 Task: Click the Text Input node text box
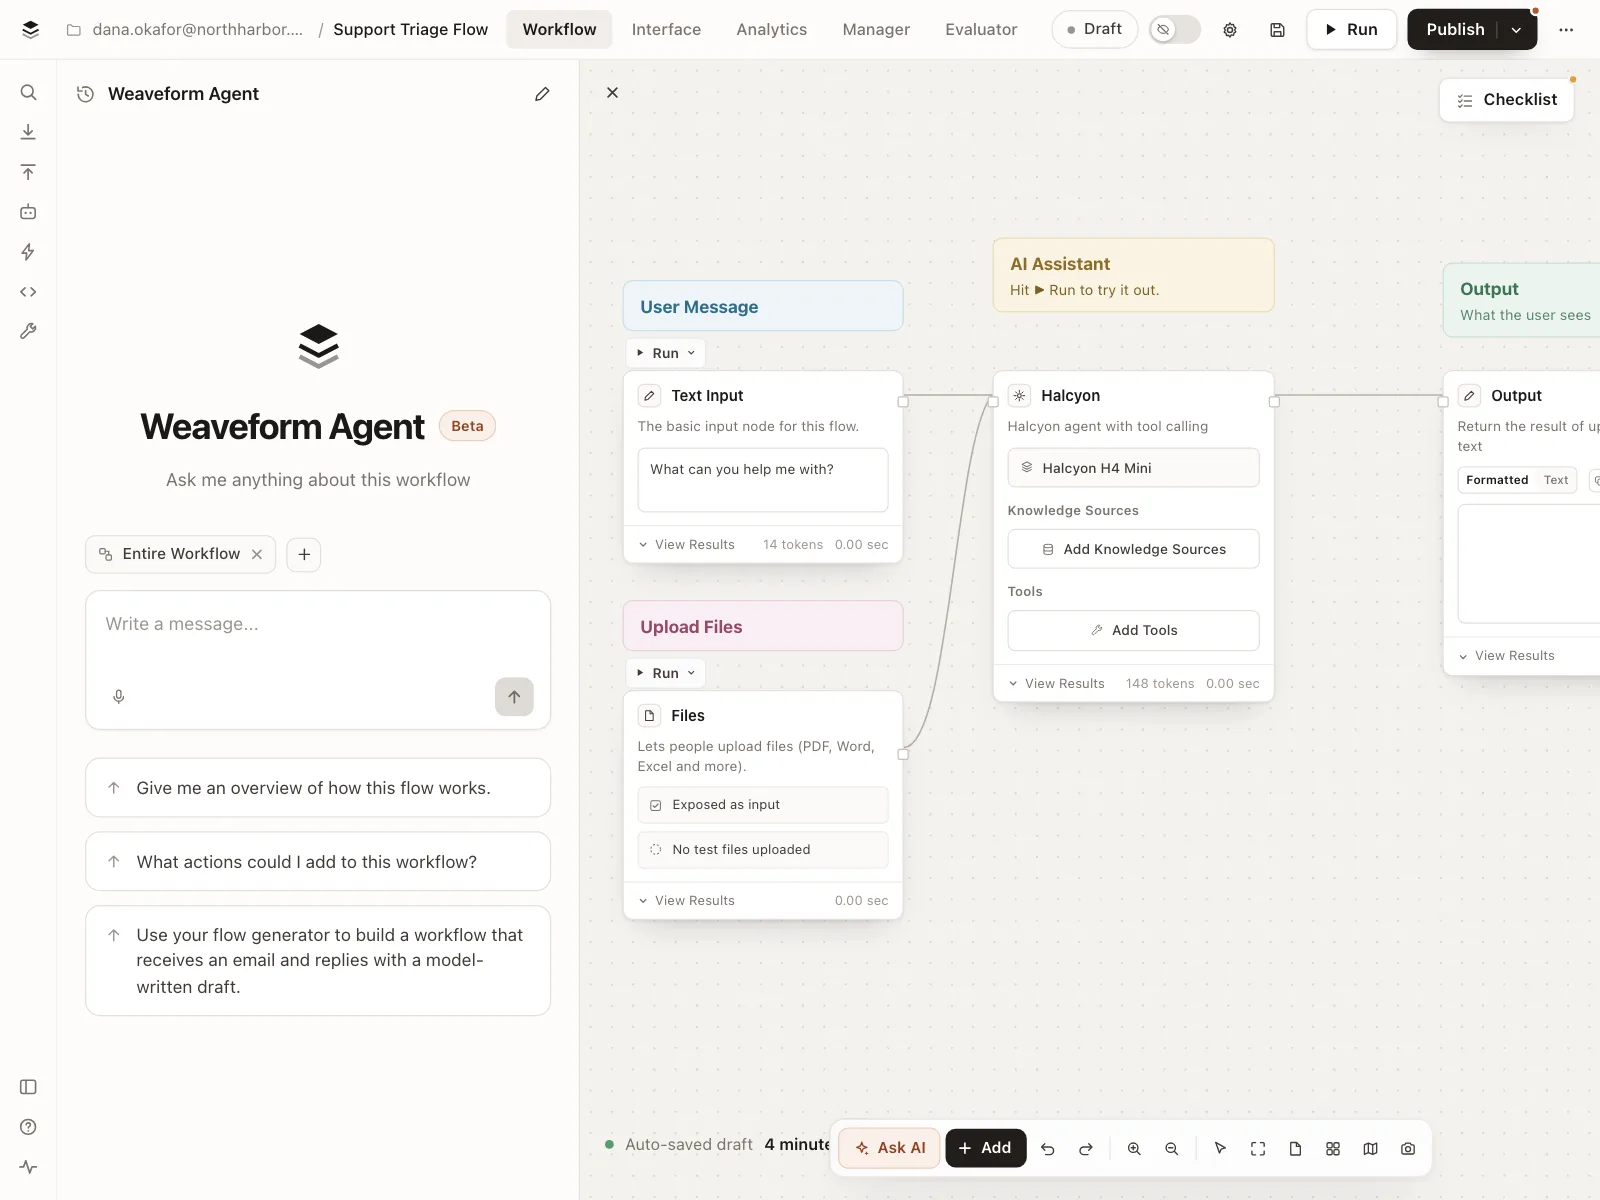pyautogui.click(x=763, y=480)
